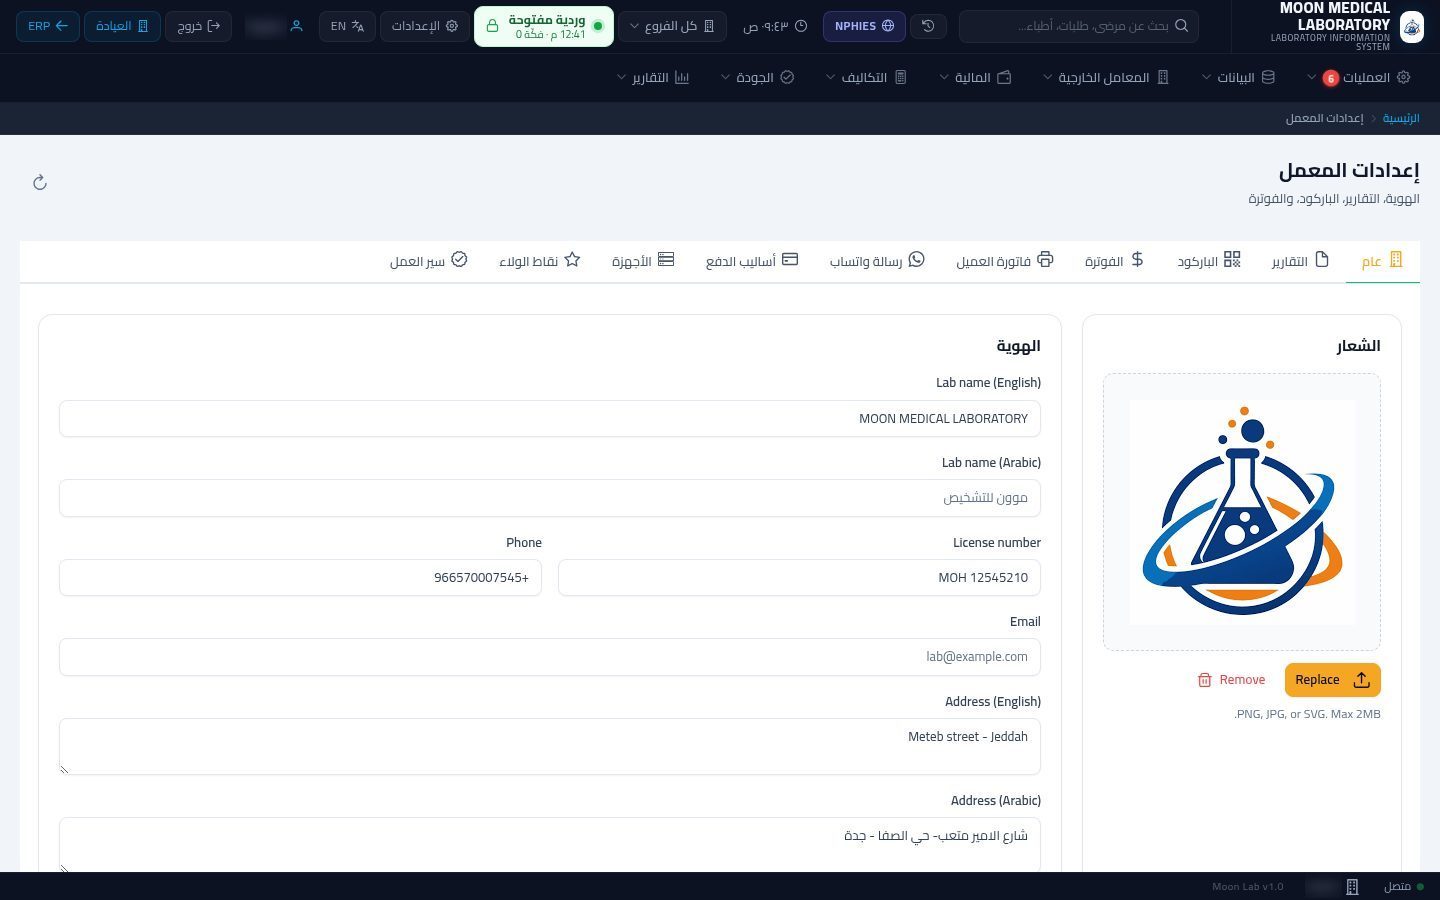
Task: Open the history clock icon button
Action: (x=928, y=26)
